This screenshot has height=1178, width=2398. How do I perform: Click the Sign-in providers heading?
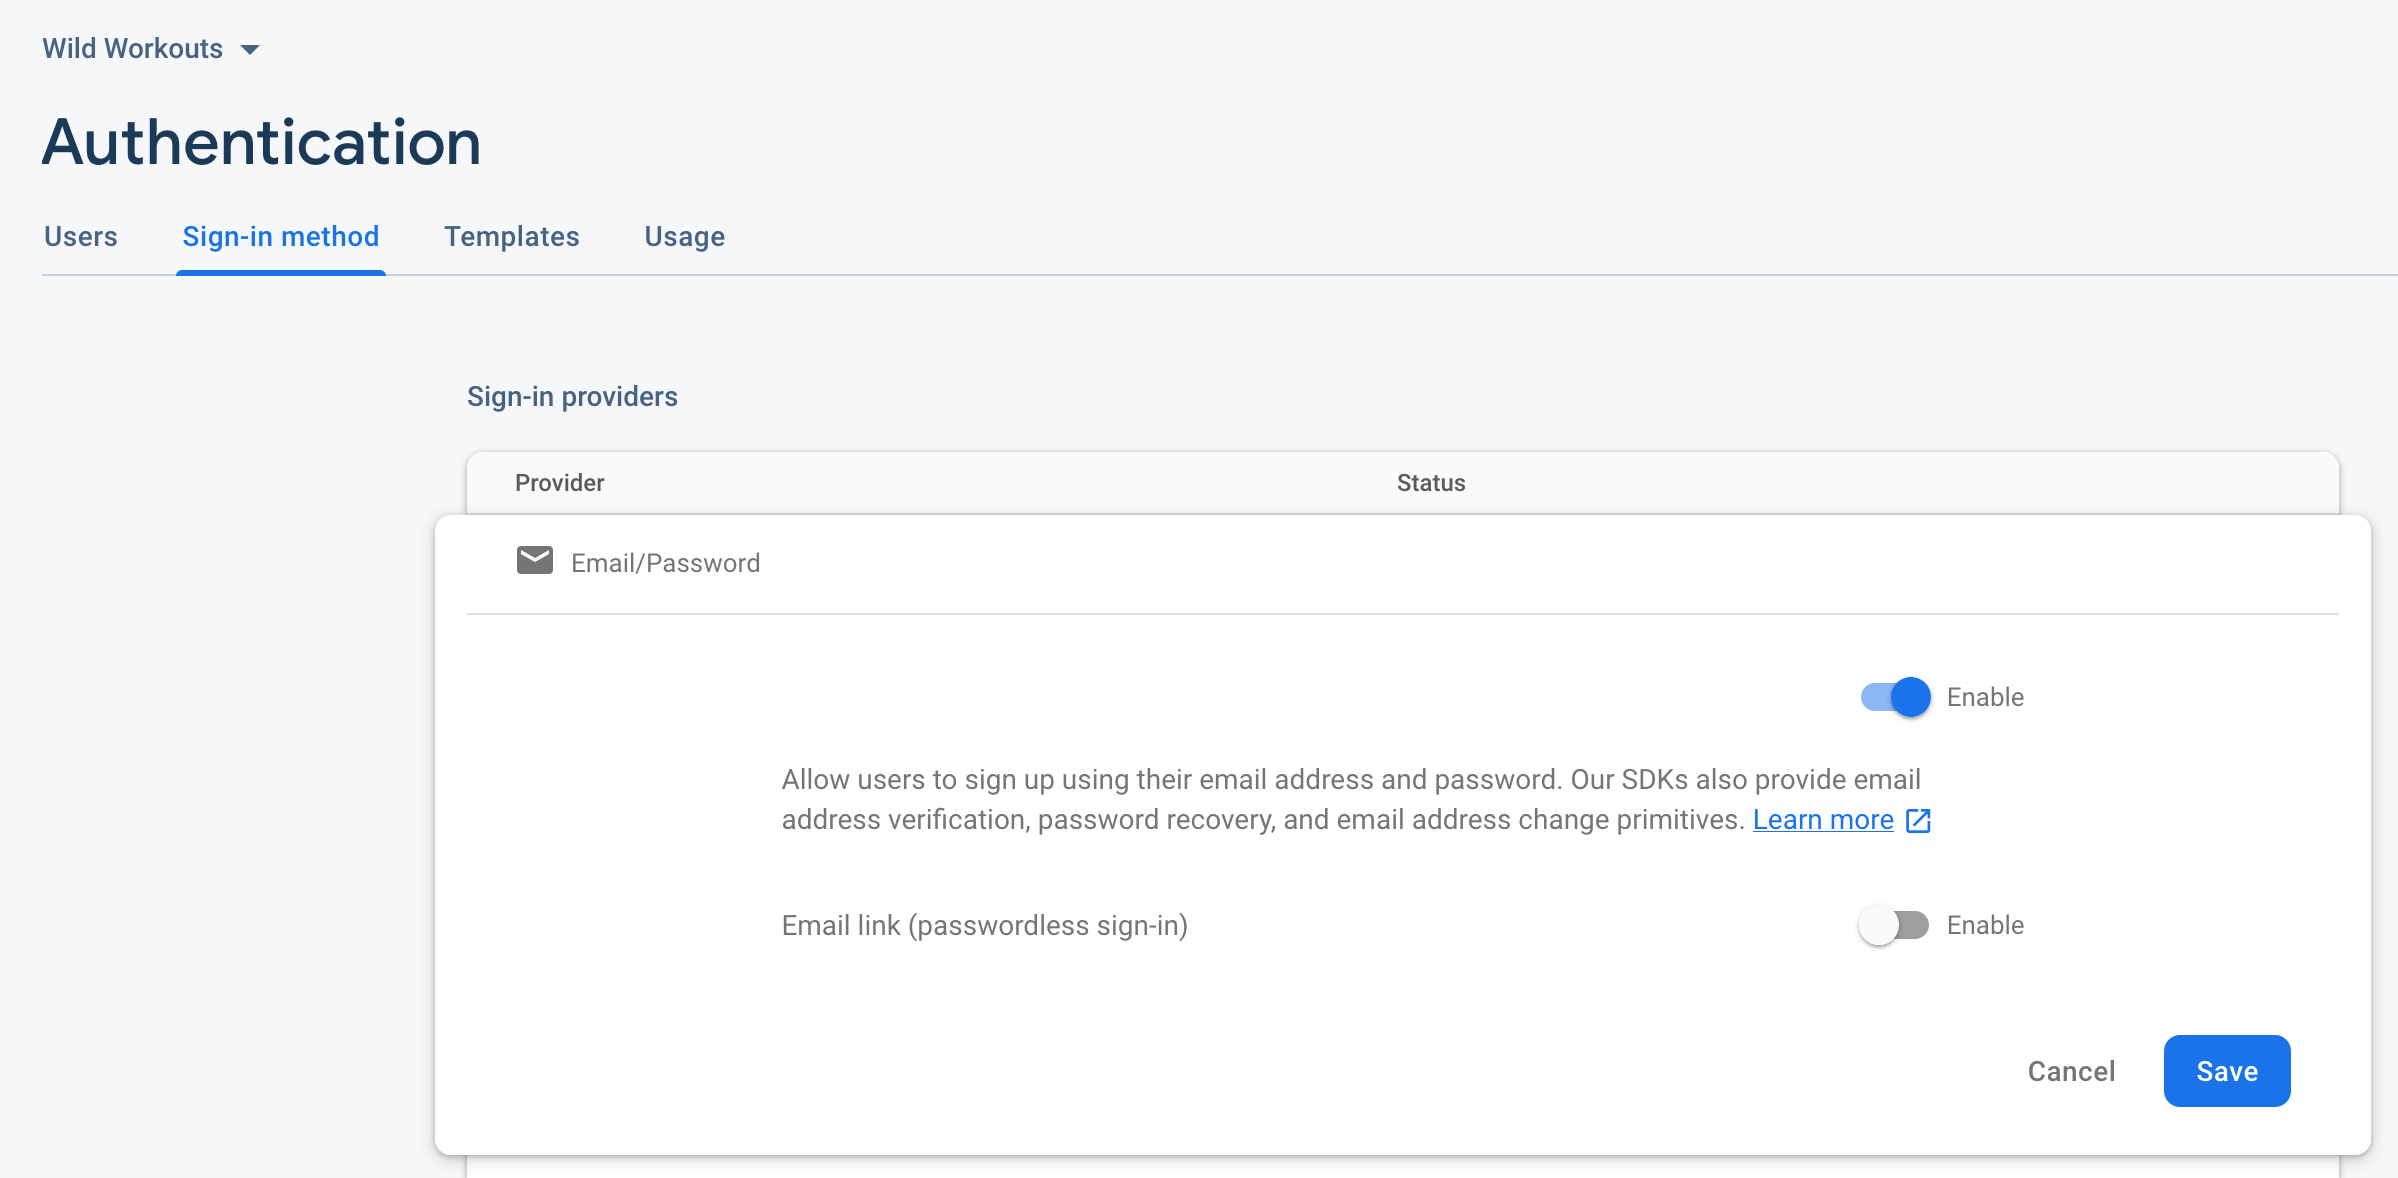point(572,396)
